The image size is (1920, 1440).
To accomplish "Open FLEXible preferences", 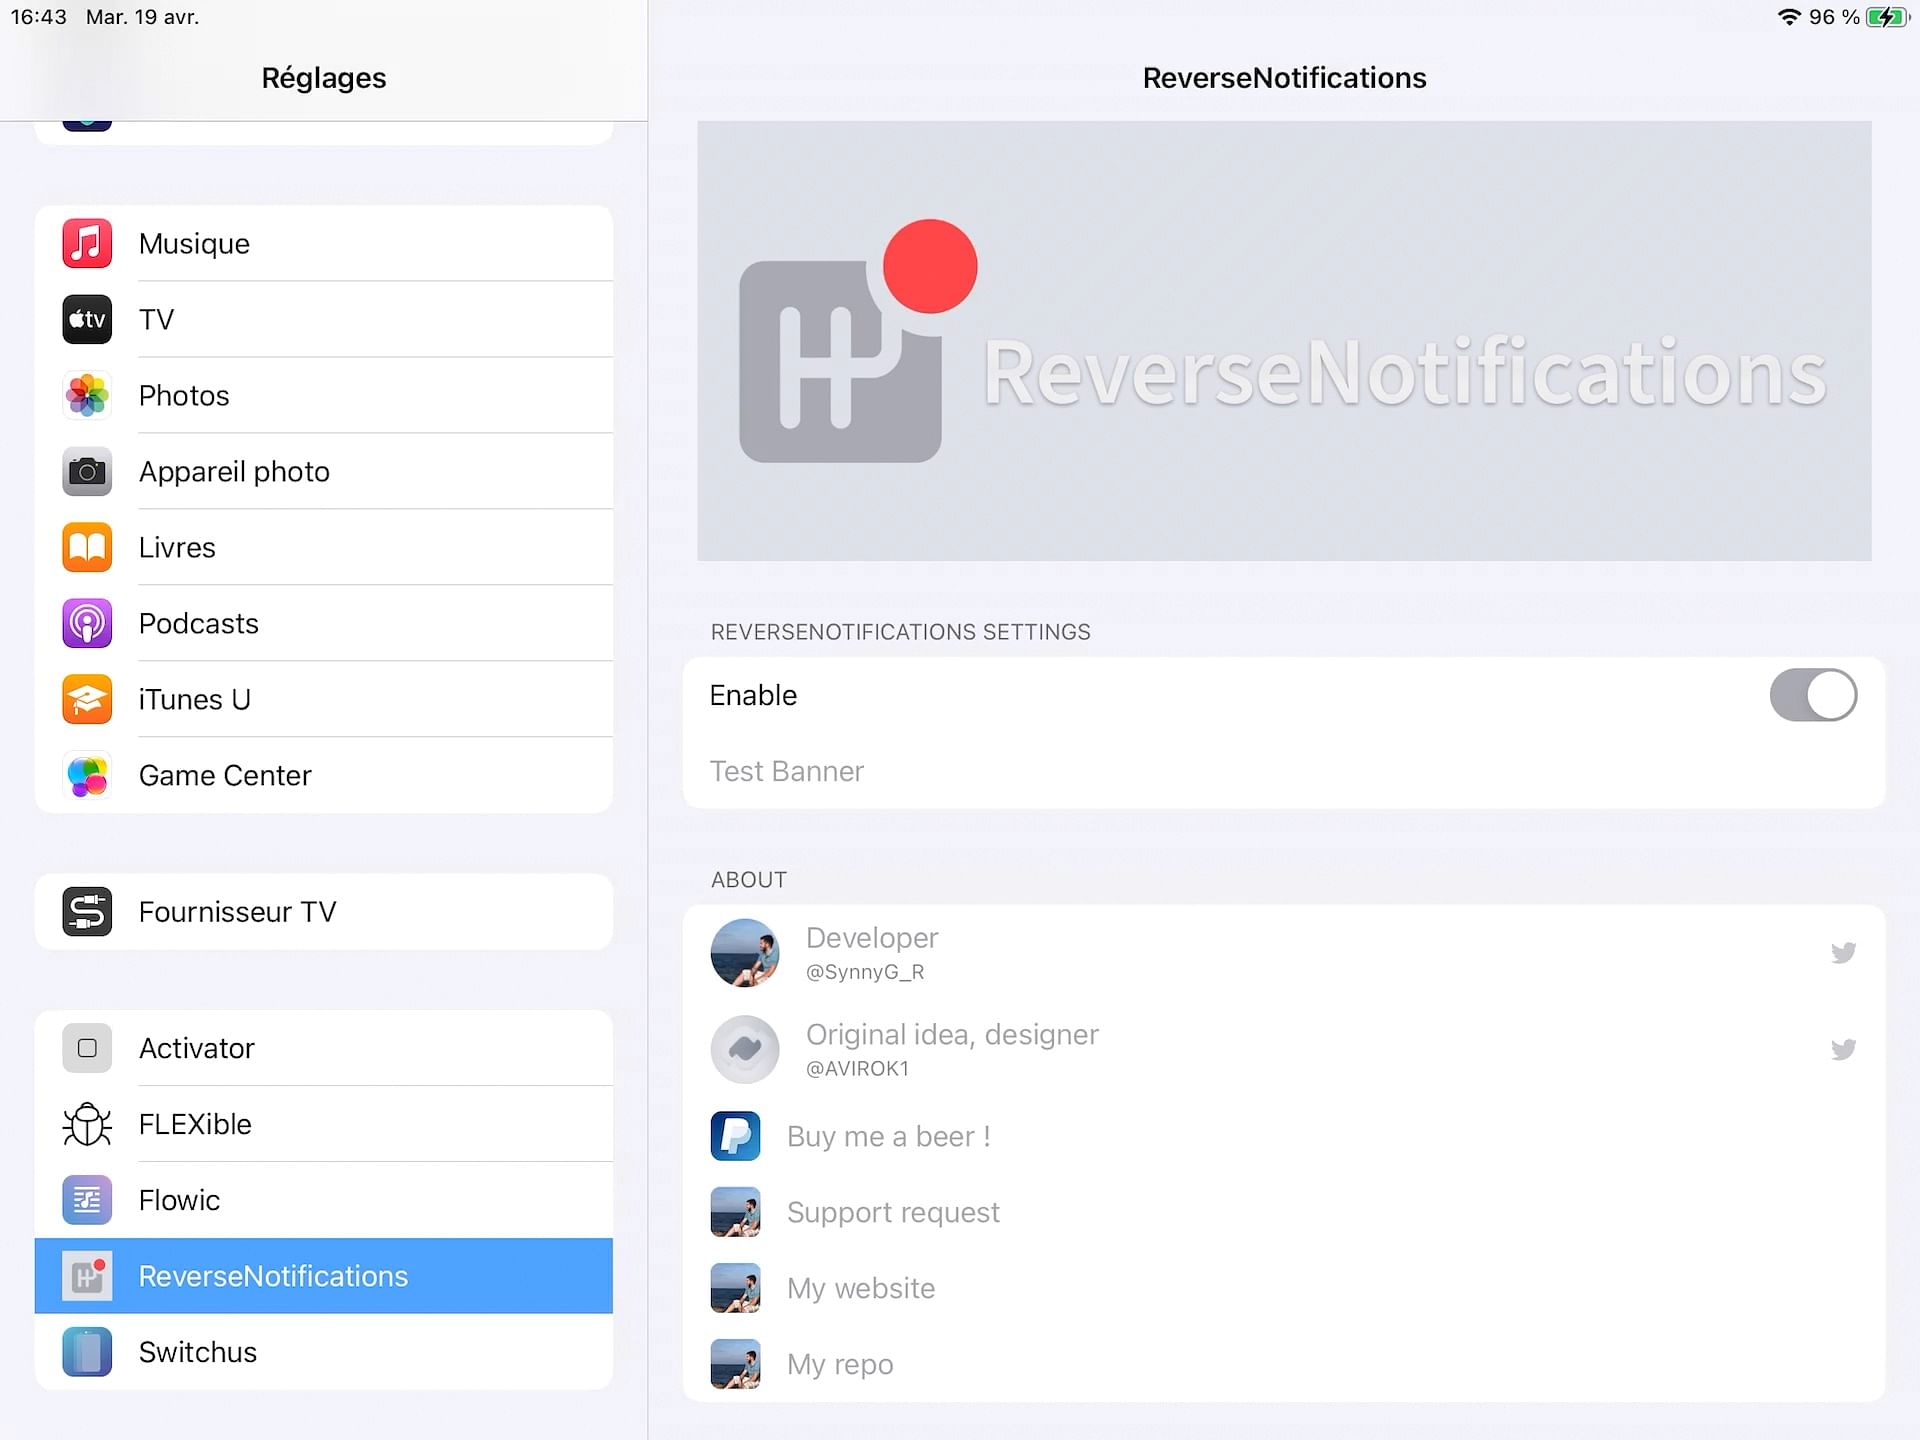I will coord(324,1124).
